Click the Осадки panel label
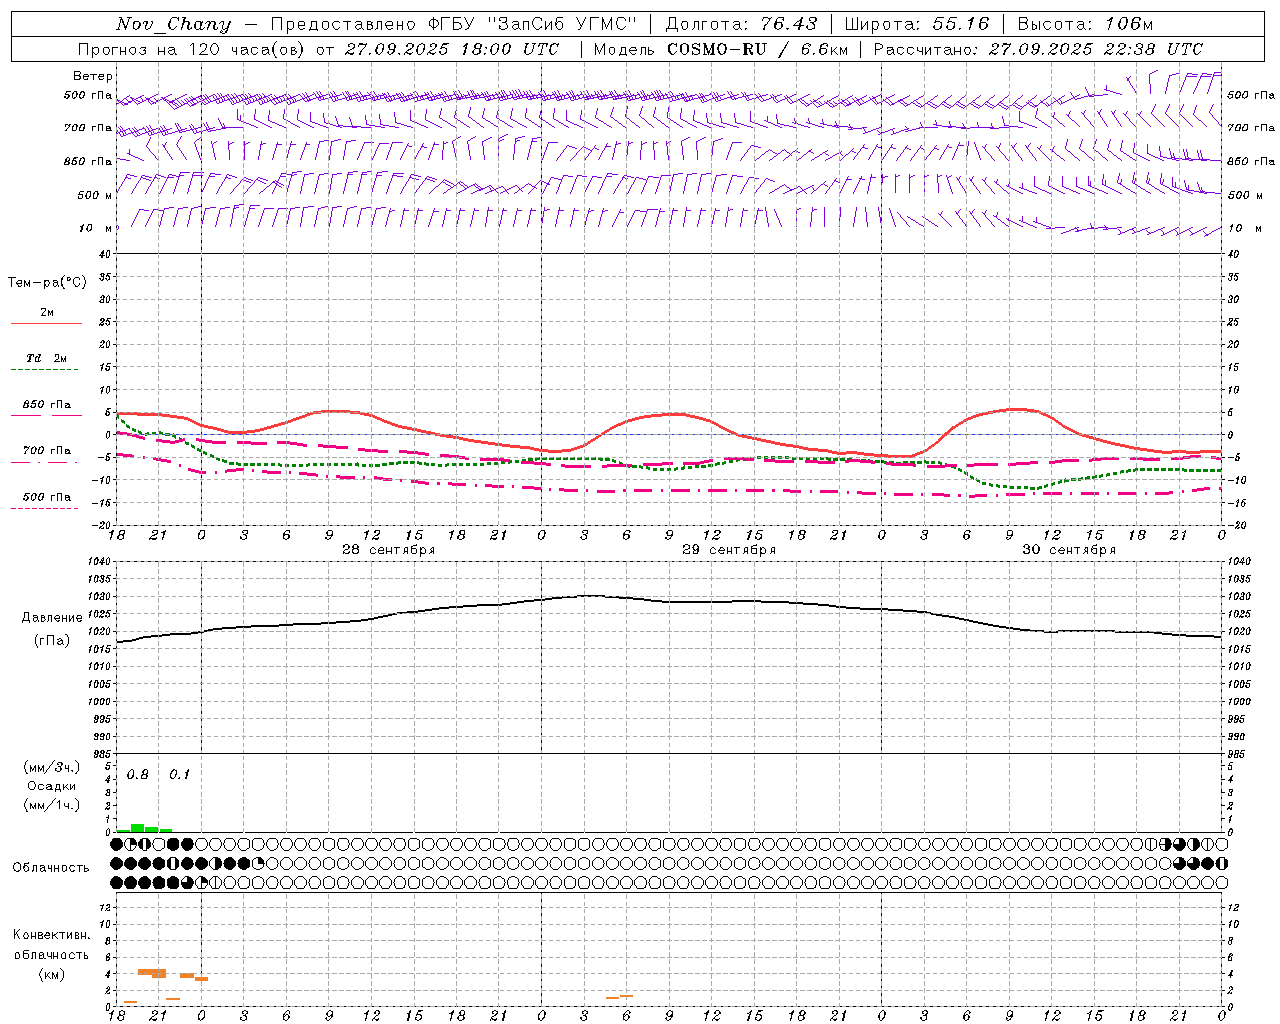Viewport: 1280px width, 1024px height. (52, 786)
